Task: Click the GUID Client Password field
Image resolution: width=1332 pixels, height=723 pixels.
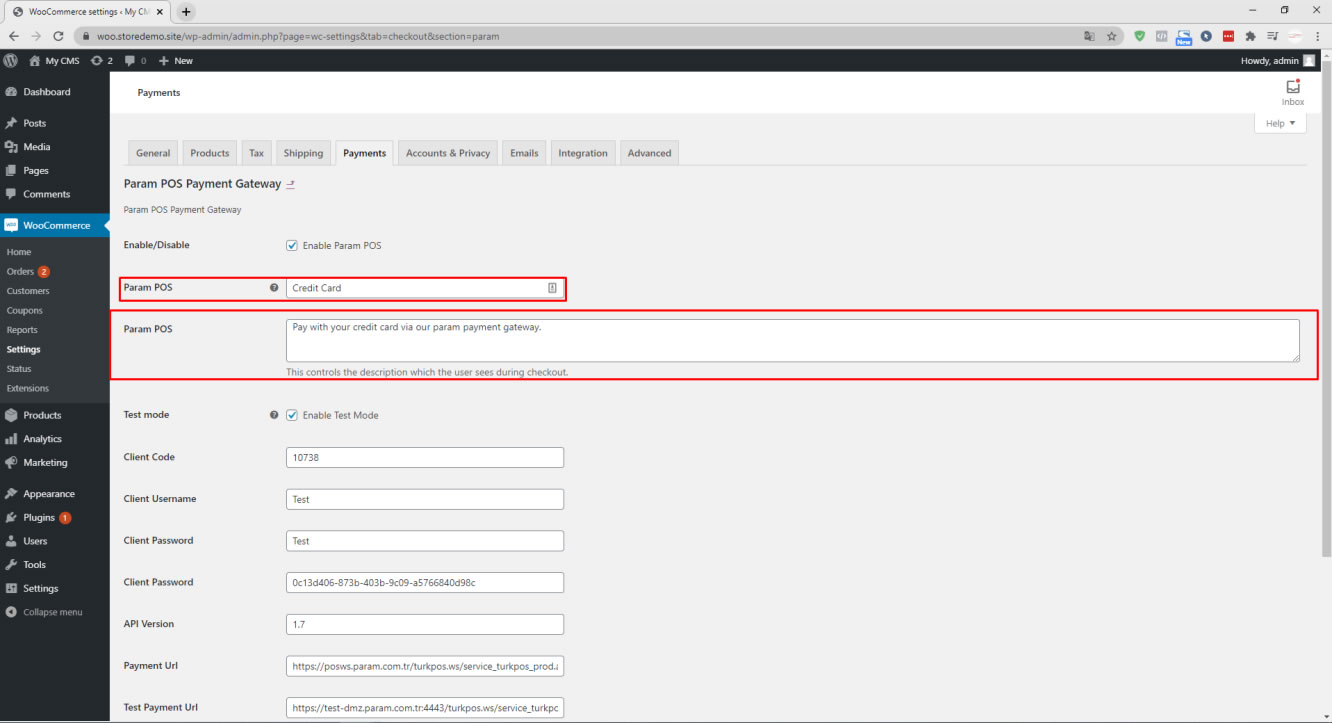Action: click(425, 582)
